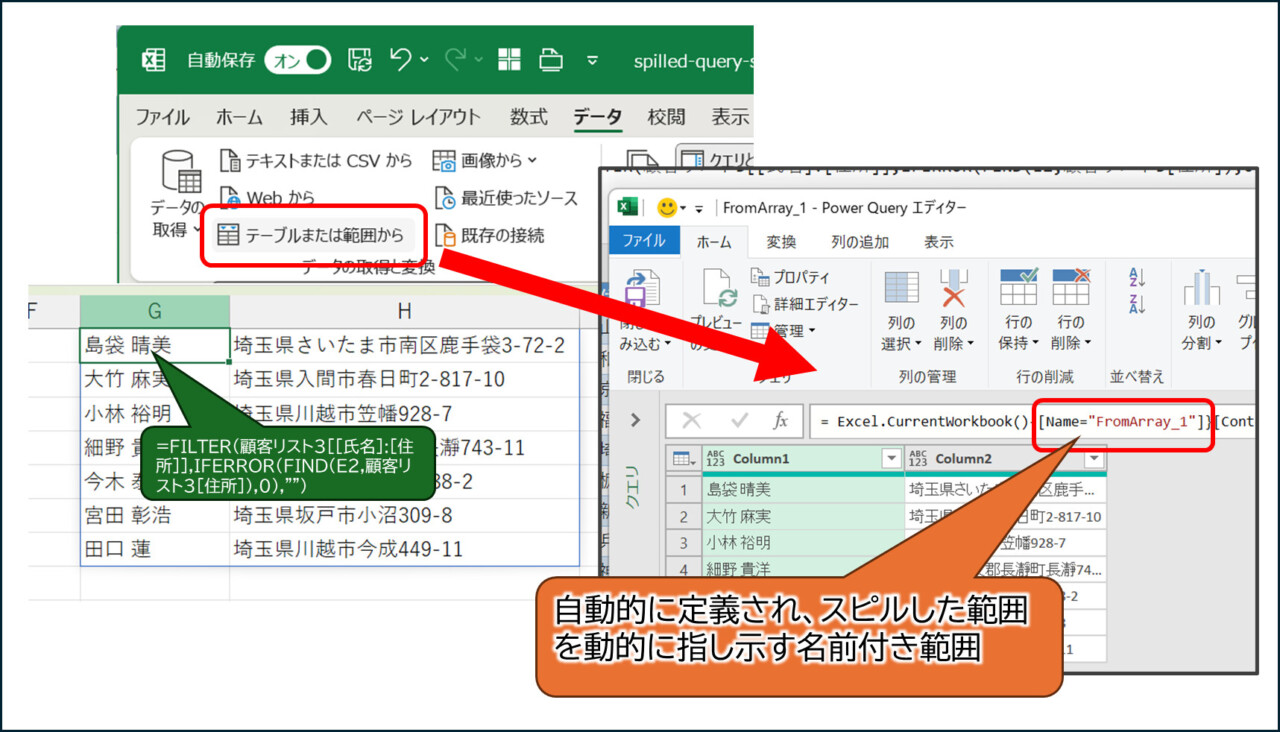The width and height of the screenshot is (1280, 732).
Task: Switch to the 挿入 tab in Excel
Action: pos(308,117)
